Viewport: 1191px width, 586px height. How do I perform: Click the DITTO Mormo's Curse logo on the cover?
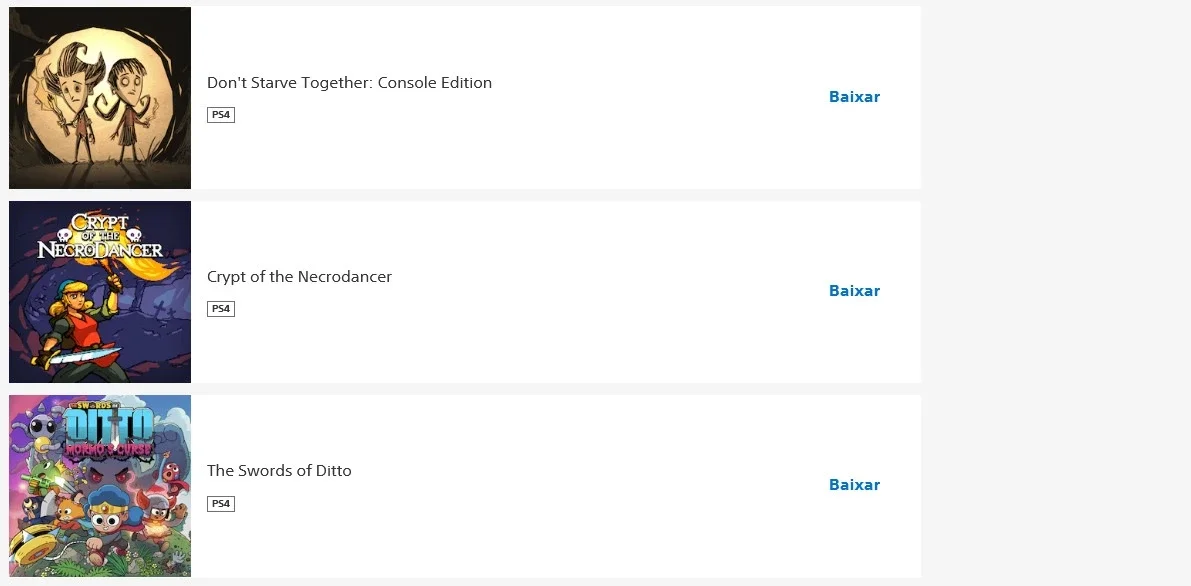[x=111, y=429]
